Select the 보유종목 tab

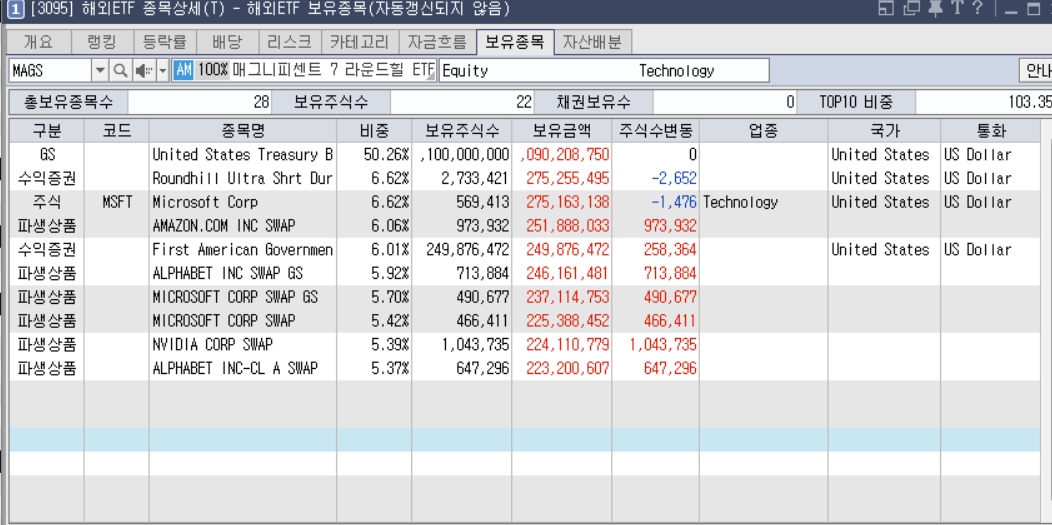(515, 42)
